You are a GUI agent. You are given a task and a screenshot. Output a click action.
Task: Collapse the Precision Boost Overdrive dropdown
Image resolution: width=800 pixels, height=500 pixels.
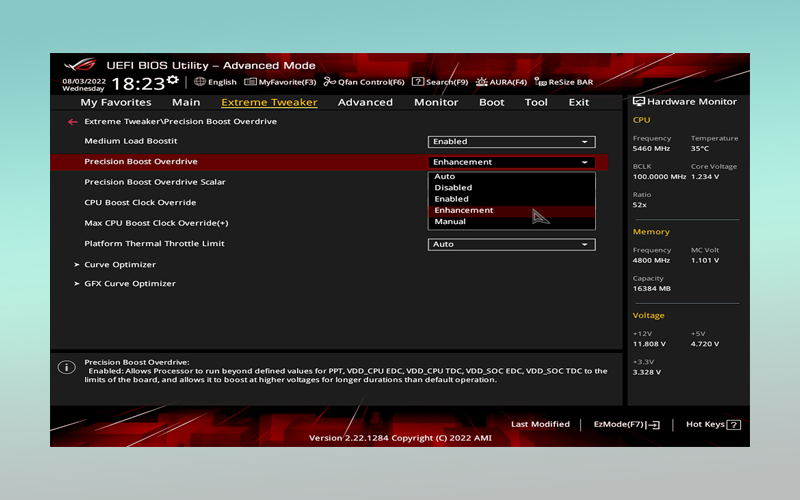coord(511,162)
